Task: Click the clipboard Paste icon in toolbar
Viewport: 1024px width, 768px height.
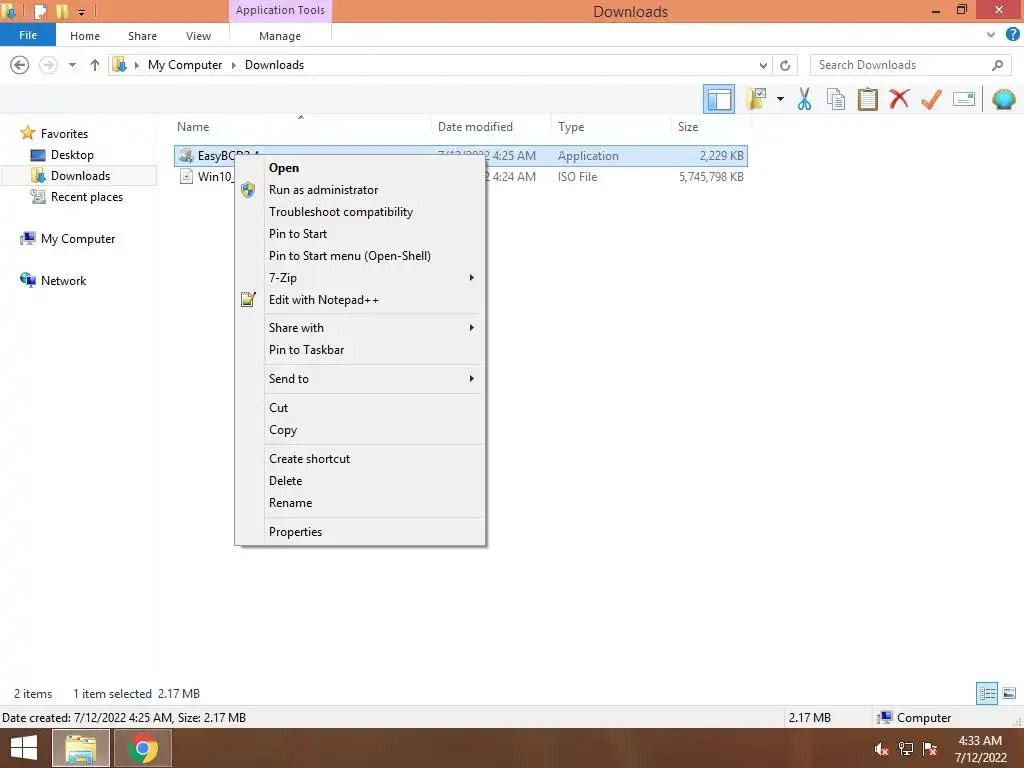Action: click(x=867, y=99)
